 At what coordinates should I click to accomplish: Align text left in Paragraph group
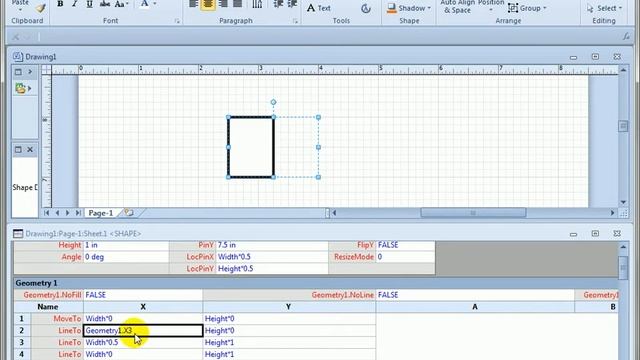point(193,4)
